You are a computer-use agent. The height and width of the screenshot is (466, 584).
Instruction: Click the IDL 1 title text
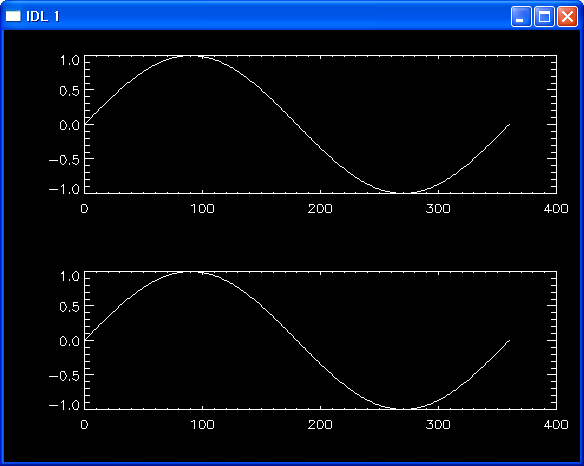(43, 16)
